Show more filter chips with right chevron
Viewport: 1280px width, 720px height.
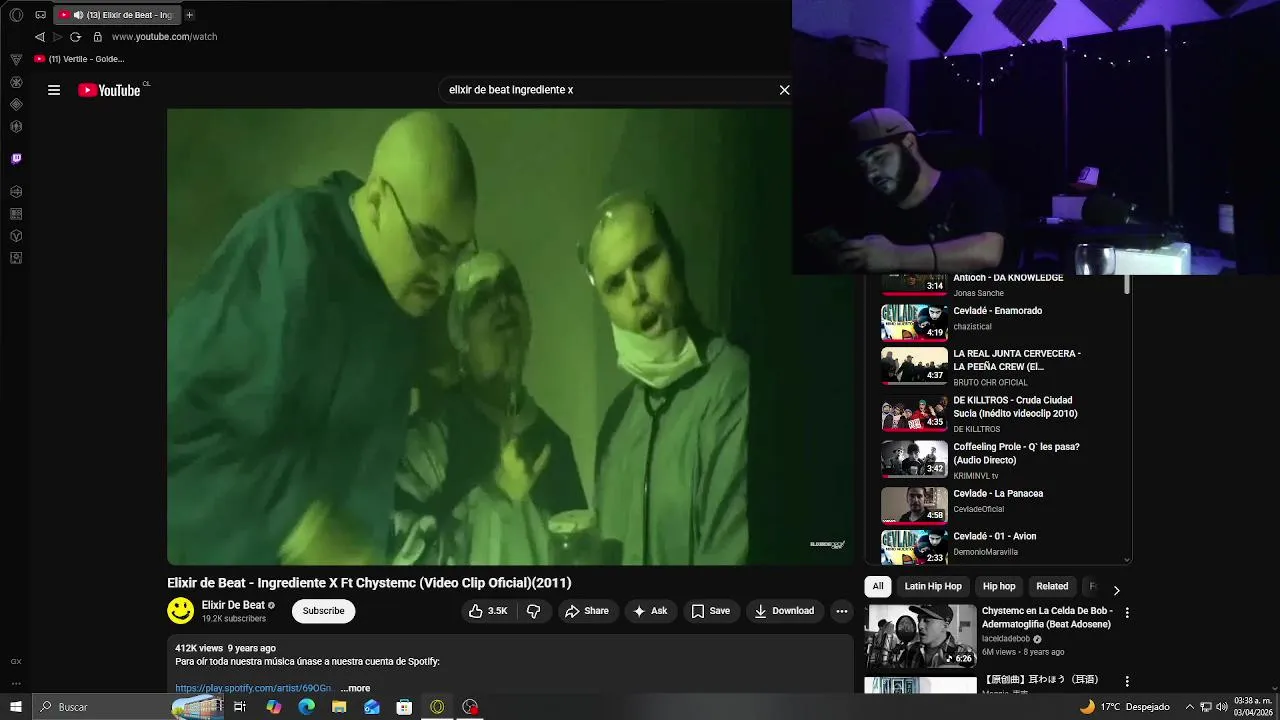[1116, 590]
